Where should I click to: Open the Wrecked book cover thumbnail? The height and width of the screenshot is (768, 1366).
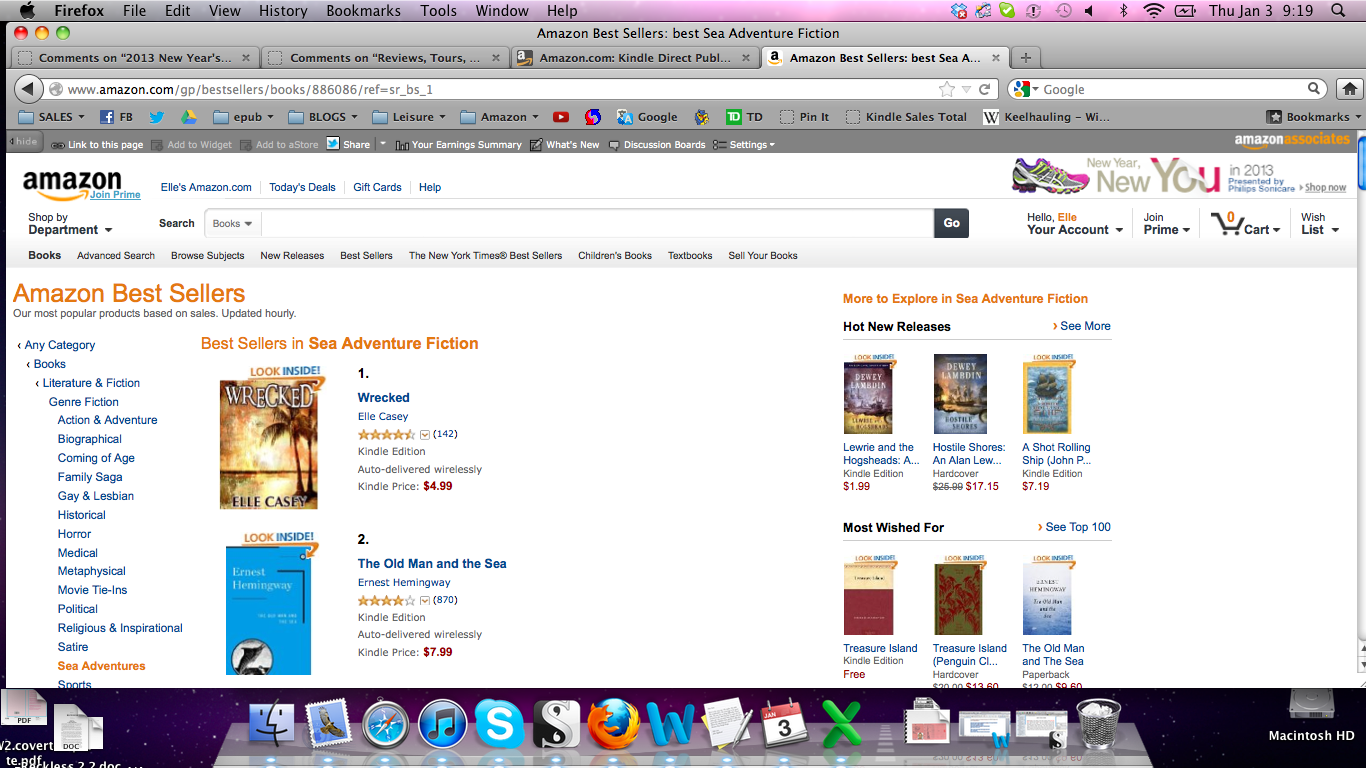pyautogui.click(x=269, y=437)
